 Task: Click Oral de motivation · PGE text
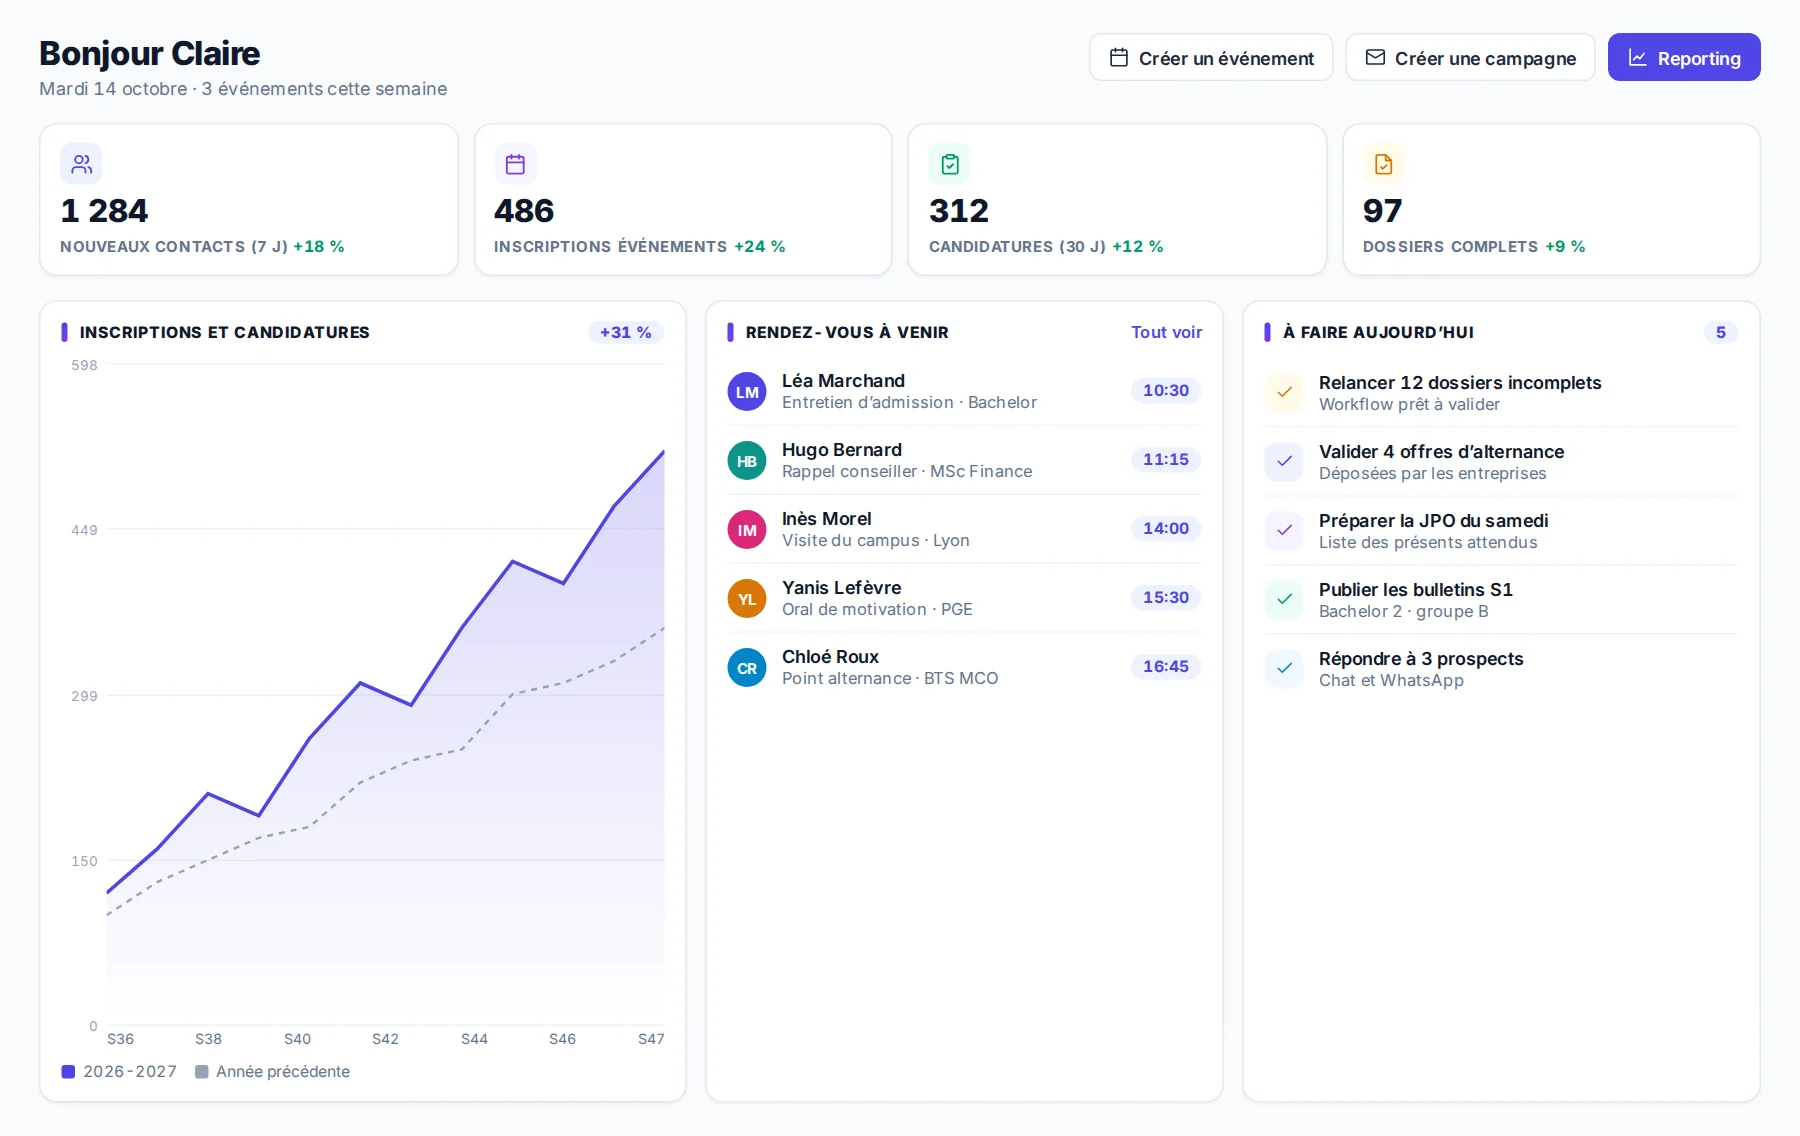pos(877,610)
